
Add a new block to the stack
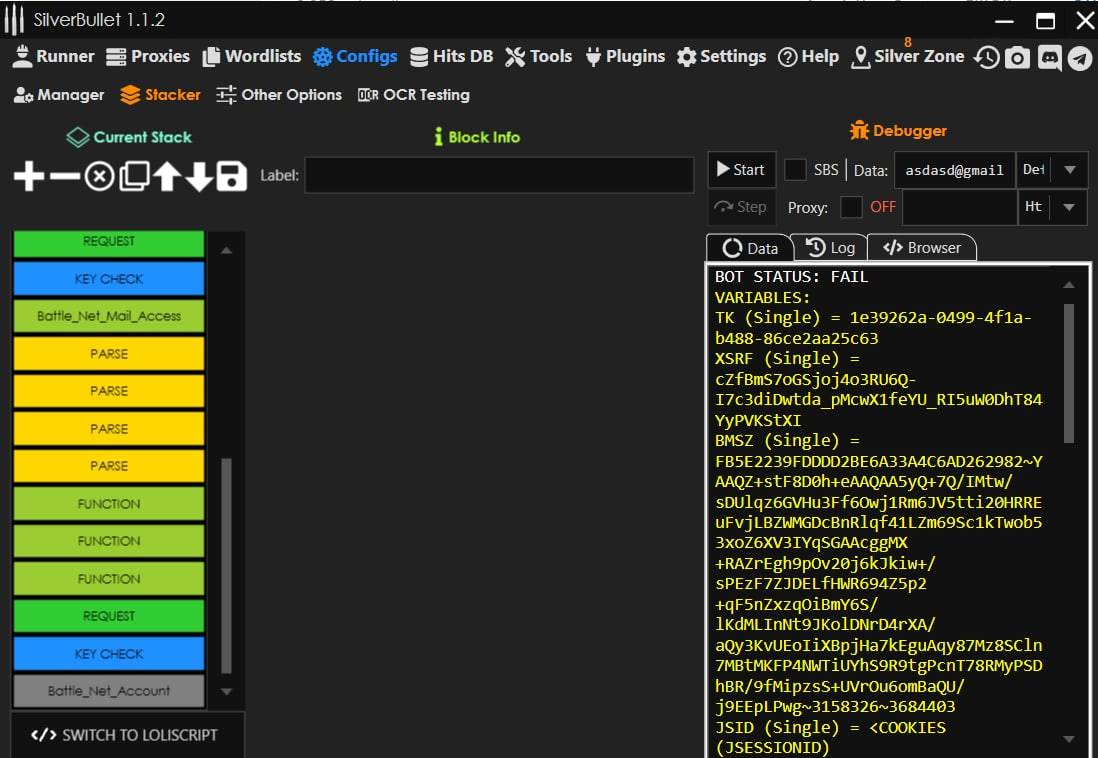(x=29, y=177)
